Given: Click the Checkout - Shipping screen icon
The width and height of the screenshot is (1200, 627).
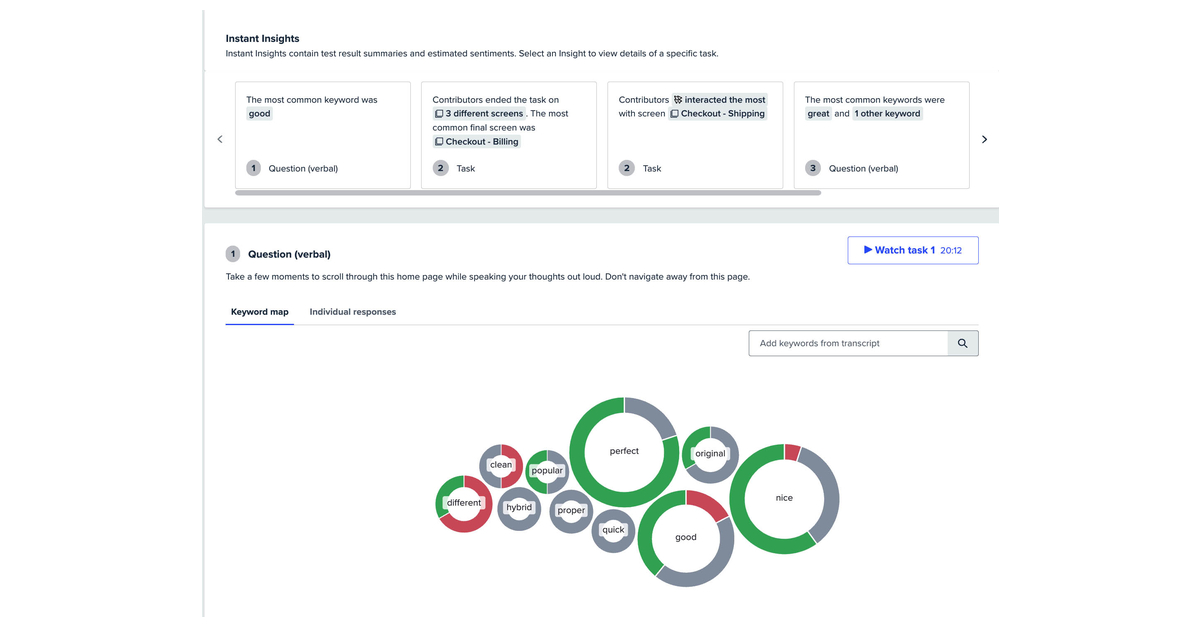Looking at the screenshot, I should tap(674, 114).
